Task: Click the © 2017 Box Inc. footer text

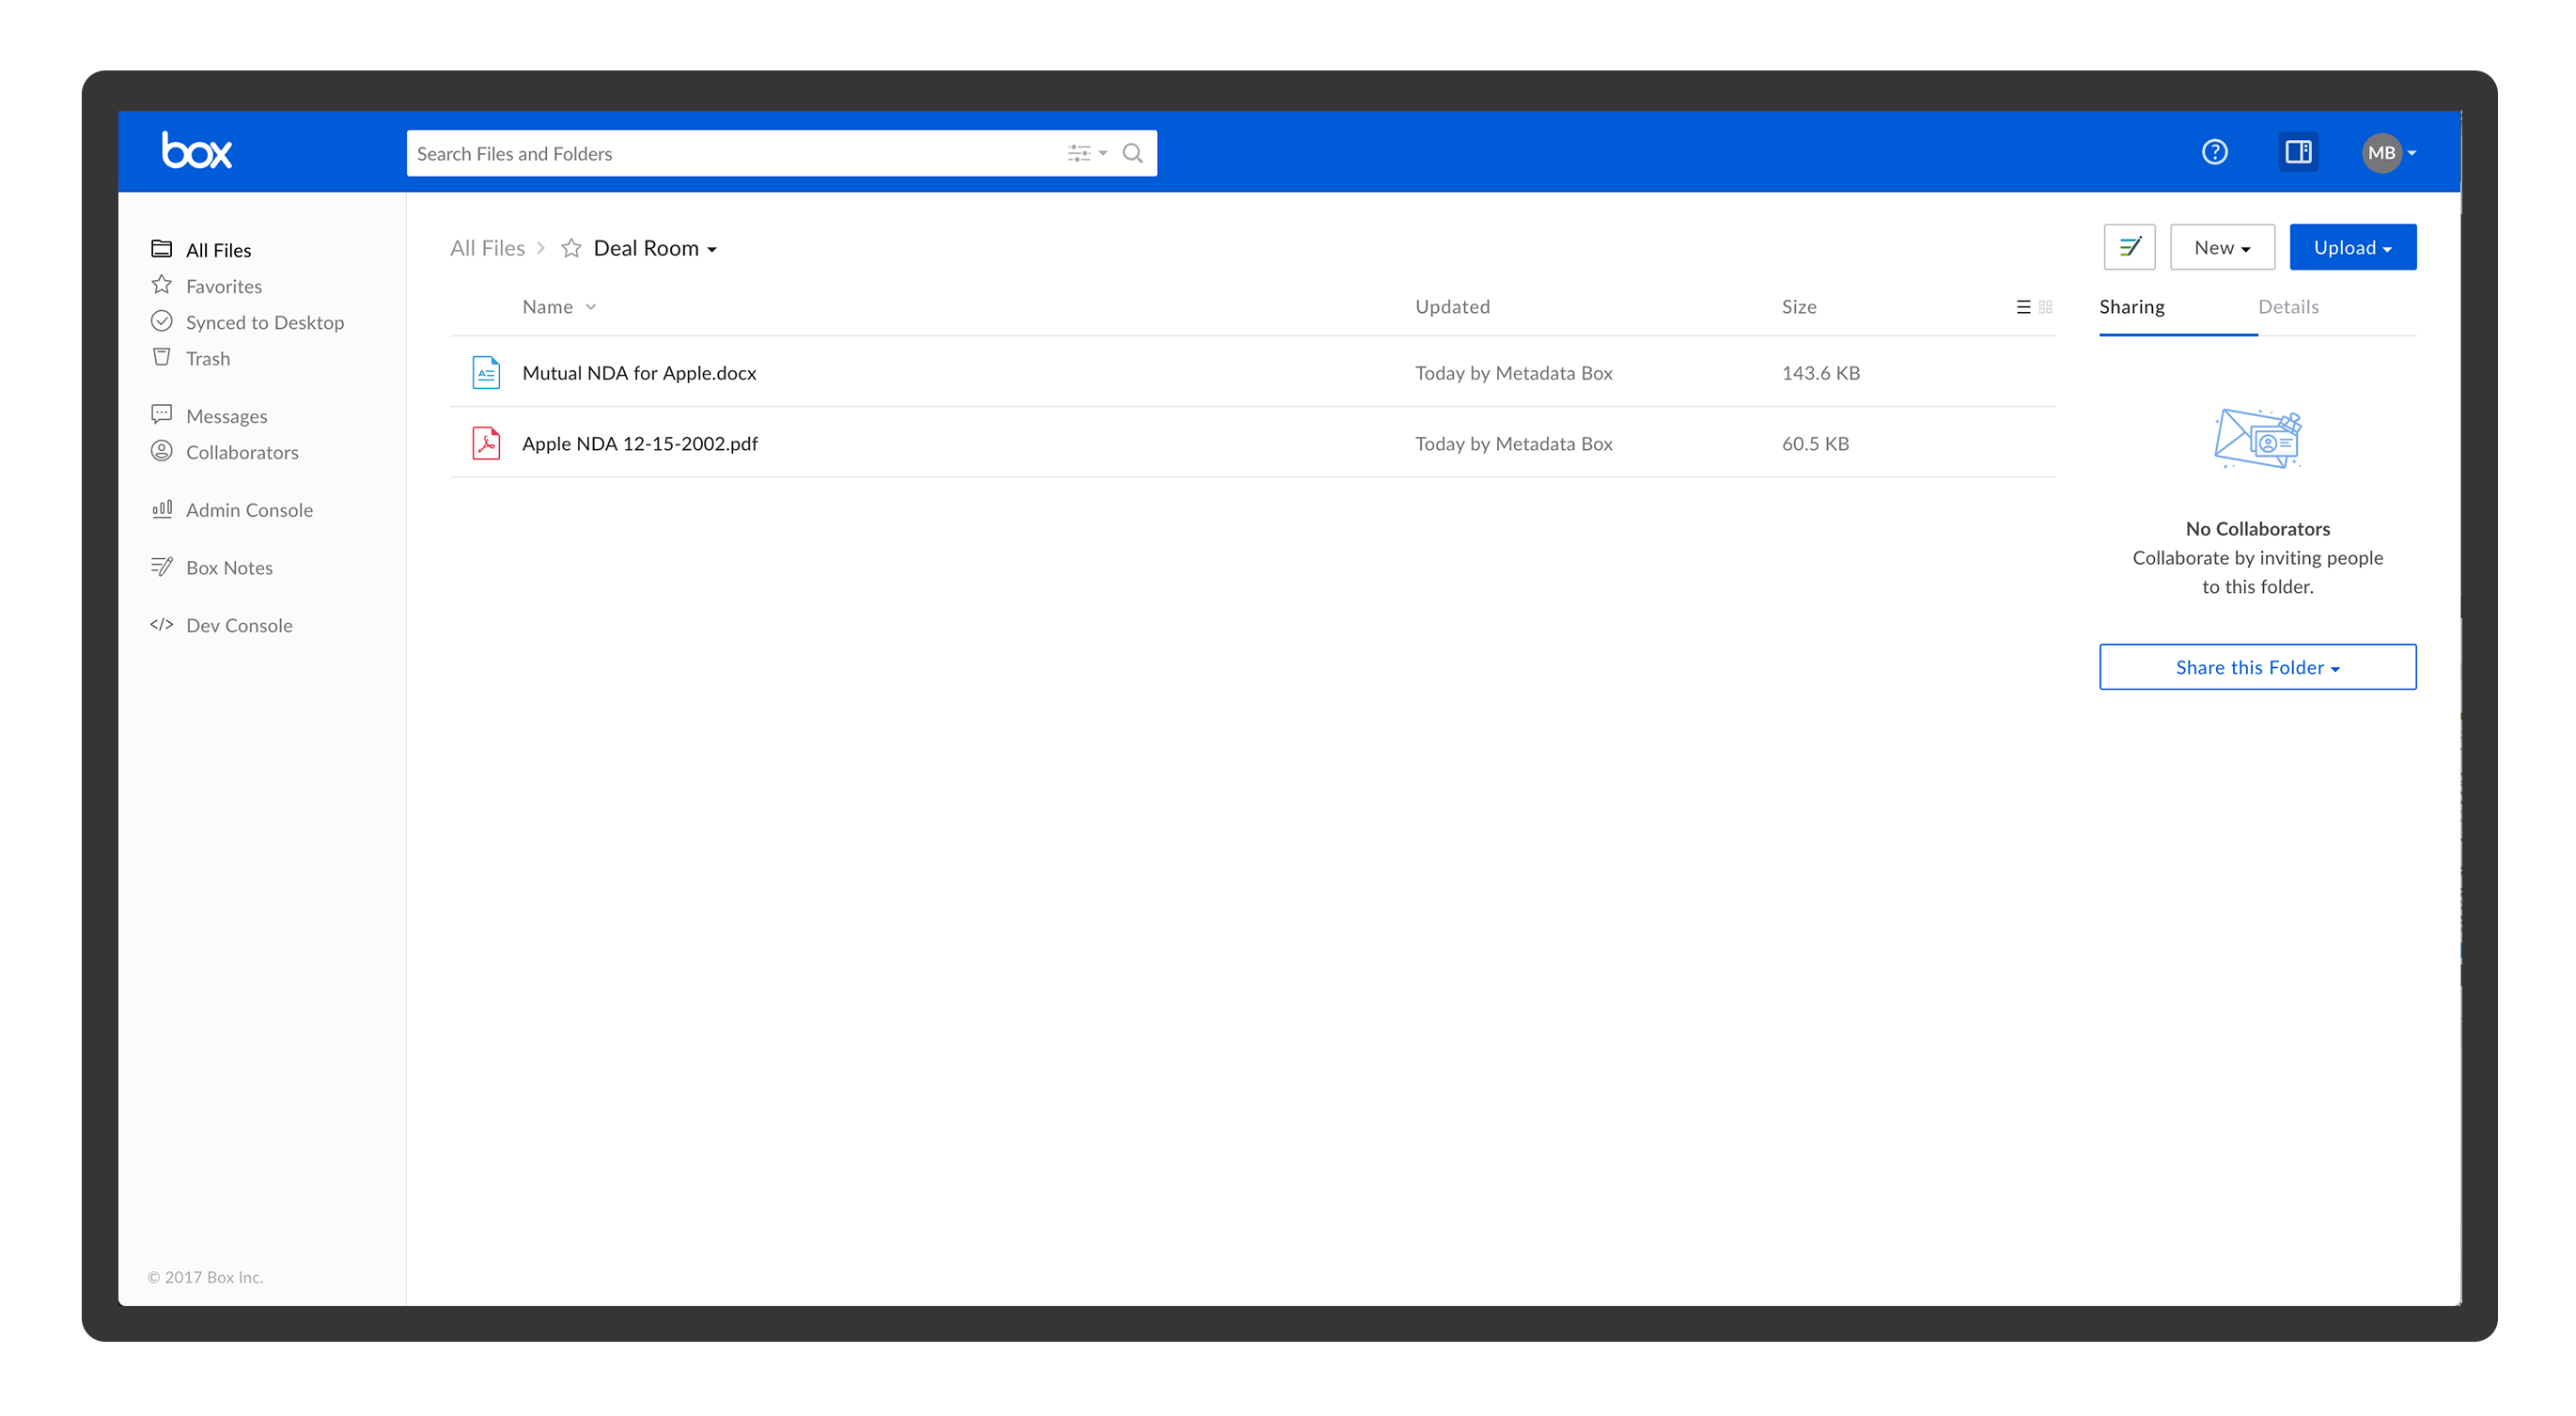Action: click(x=205, y=1277)
